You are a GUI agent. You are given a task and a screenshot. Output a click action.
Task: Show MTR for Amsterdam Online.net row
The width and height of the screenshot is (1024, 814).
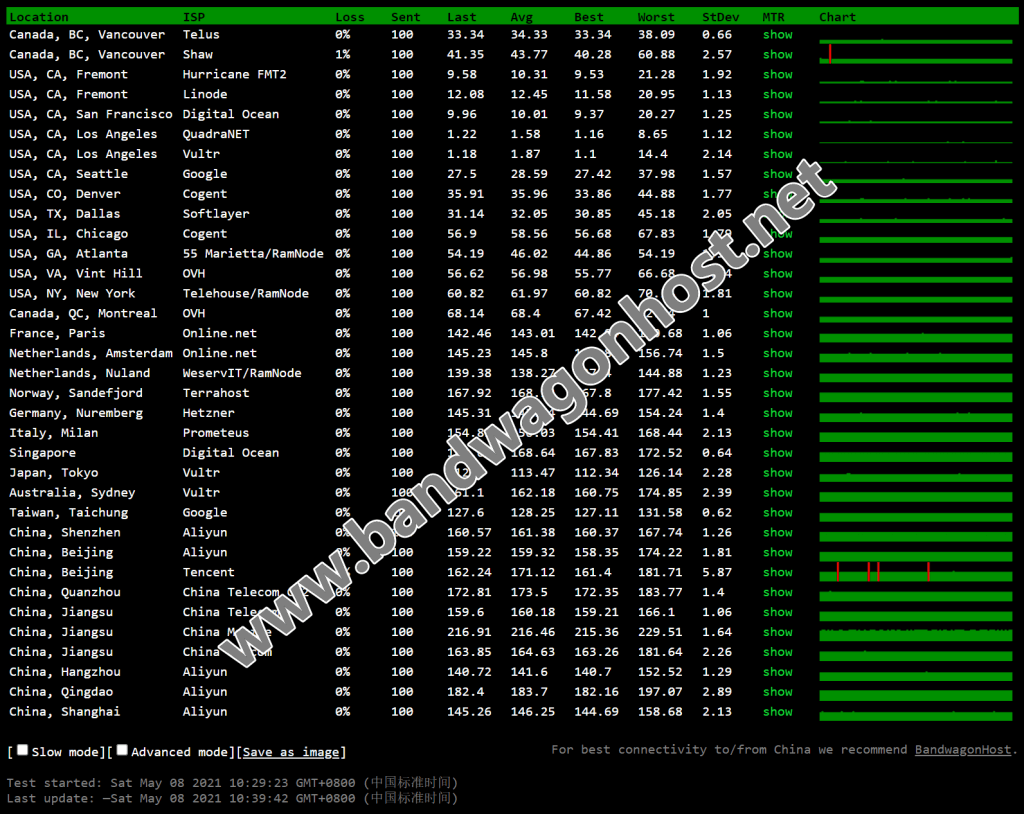(x=778, y=353)
